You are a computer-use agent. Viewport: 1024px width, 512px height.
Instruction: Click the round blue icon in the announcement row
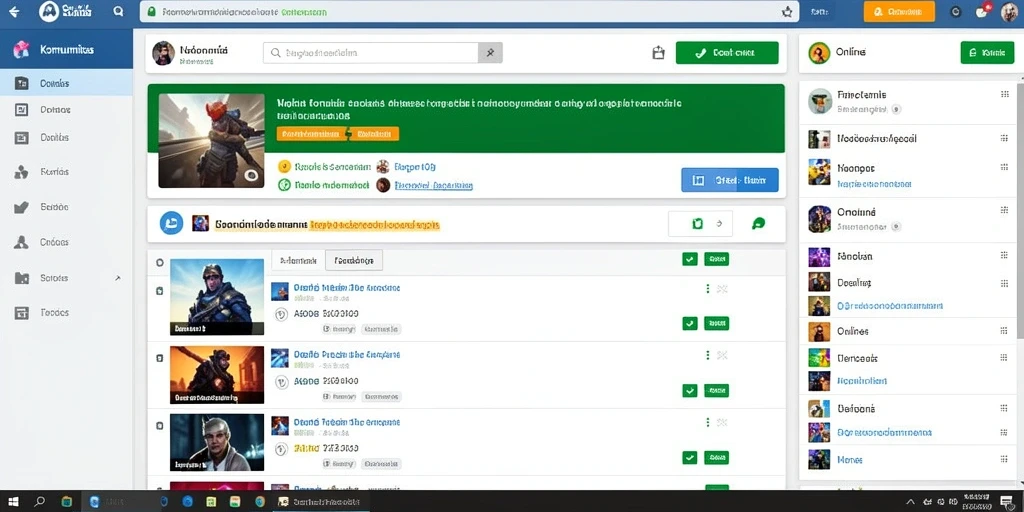(171, 223)
